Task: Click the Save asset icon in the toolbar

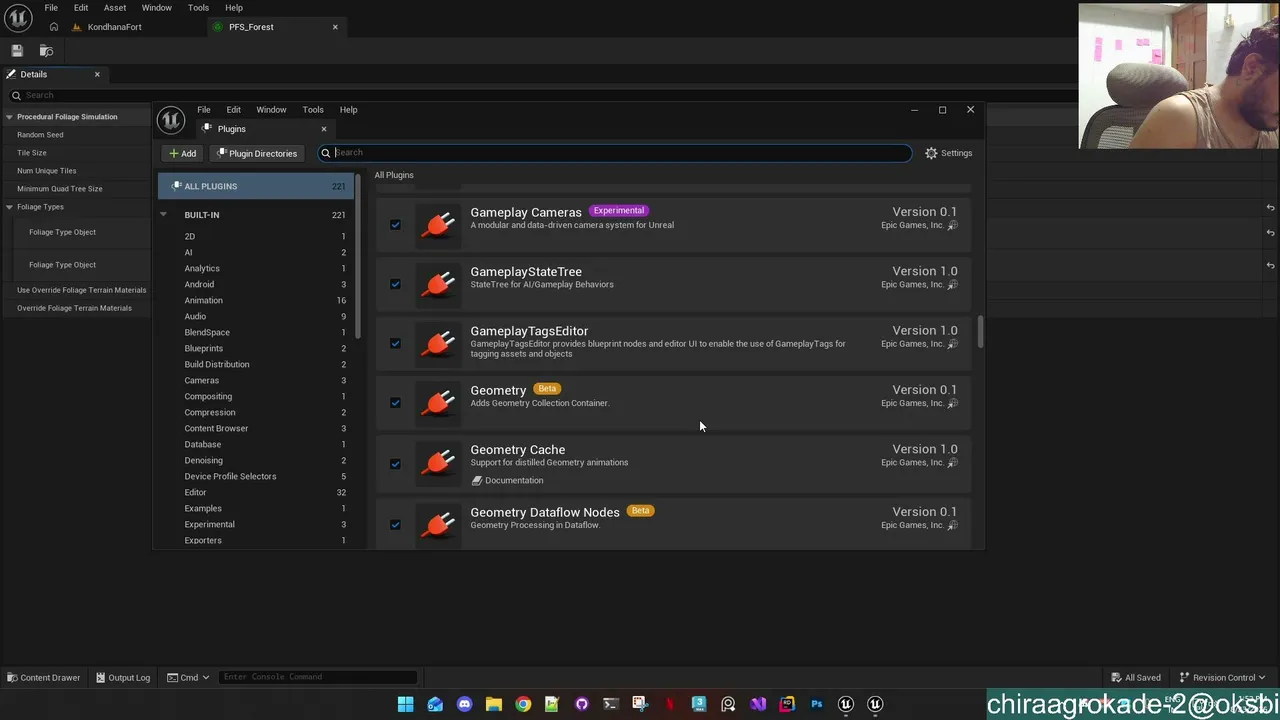Action: pyautogui.click(x=17, y=50)
